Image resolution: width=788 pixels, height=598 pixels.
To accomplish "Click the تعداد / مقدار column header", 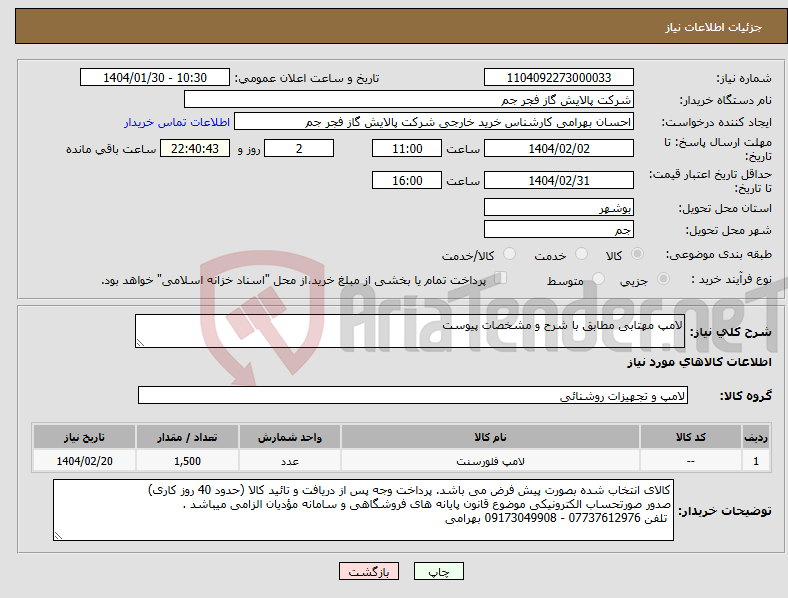I will click(x=187, y=437).
